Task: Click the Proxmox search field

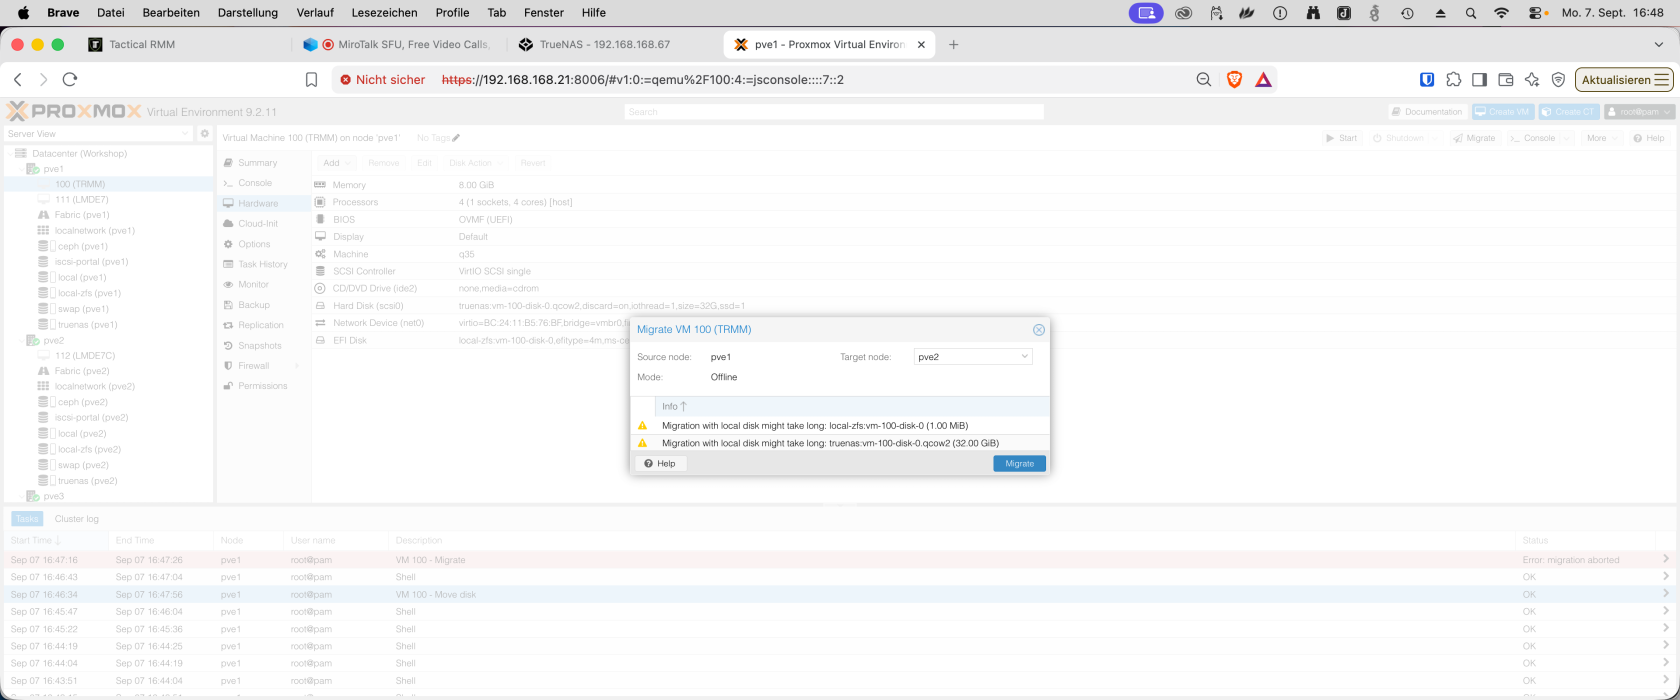Action: [834, 112]
